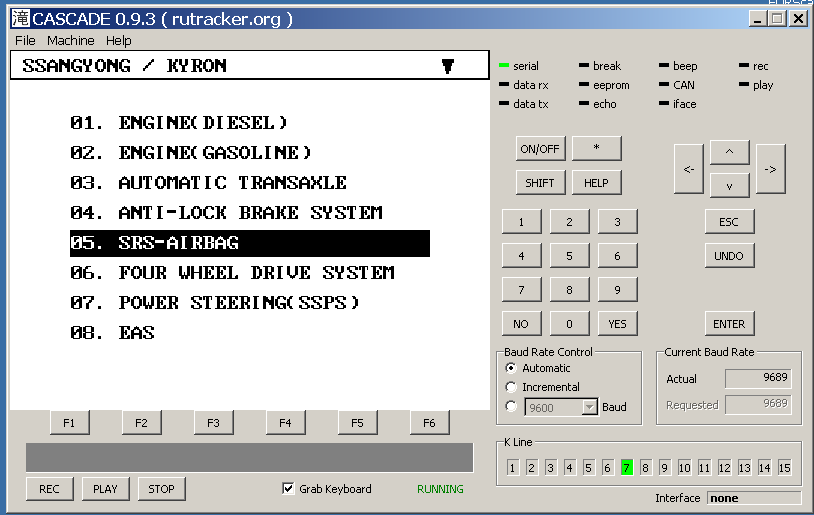Click the NO button
Image resolution: width=814 pixels, height=515 pixels.
point(521,324)
